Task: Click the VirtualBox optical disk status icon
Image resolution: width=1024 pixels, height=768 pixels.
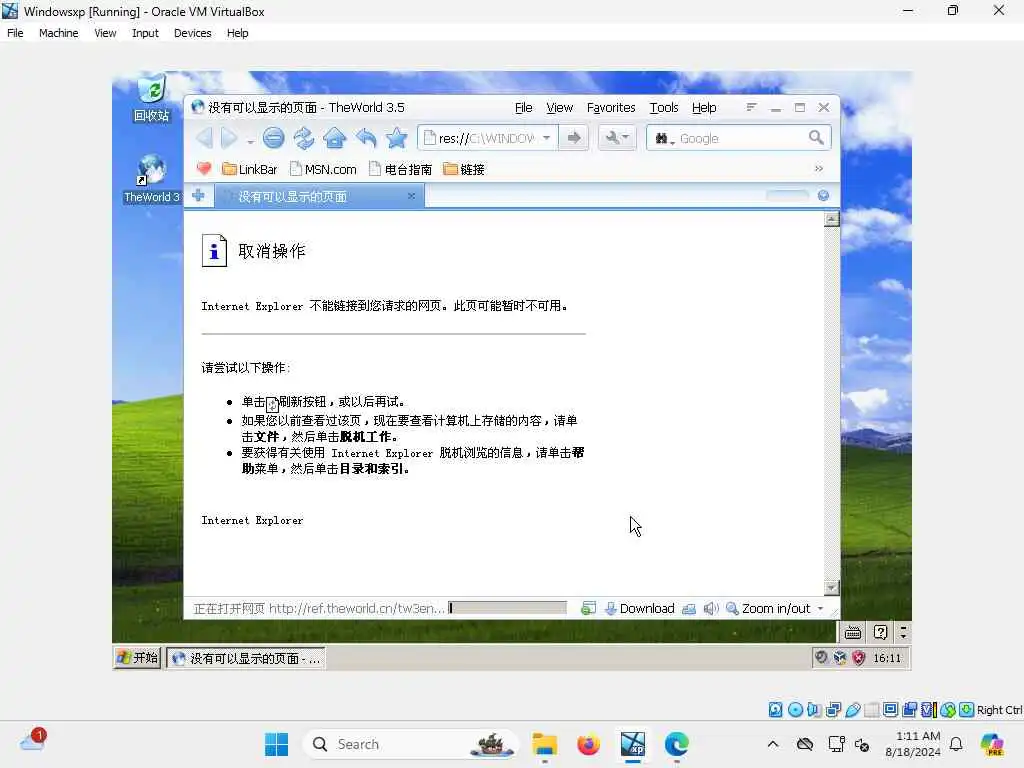Action: [795, 710]
